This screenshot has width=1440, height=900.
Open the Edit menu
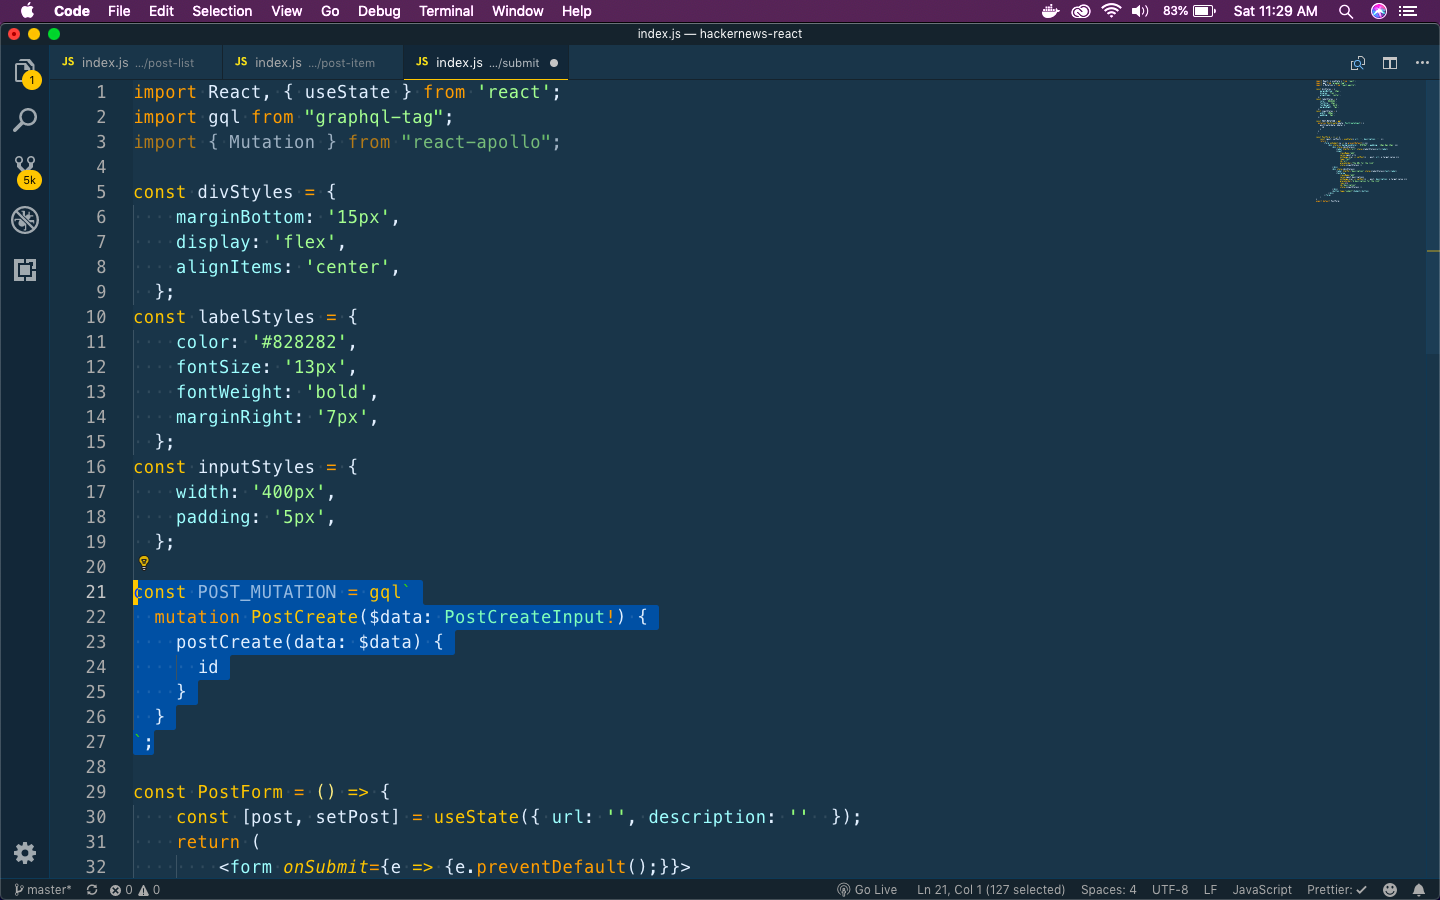(x=161, y=11)
